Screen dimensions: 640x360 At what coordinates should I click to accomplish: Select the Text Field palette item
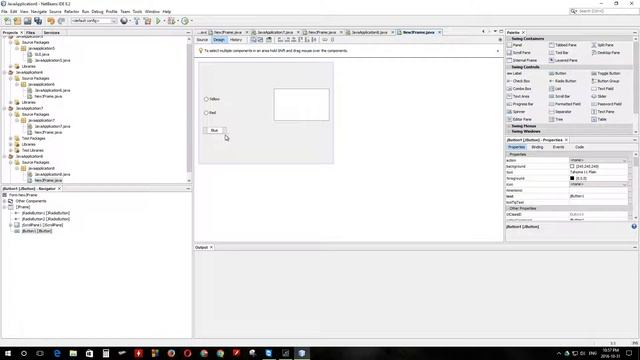[x=602, y=89]
